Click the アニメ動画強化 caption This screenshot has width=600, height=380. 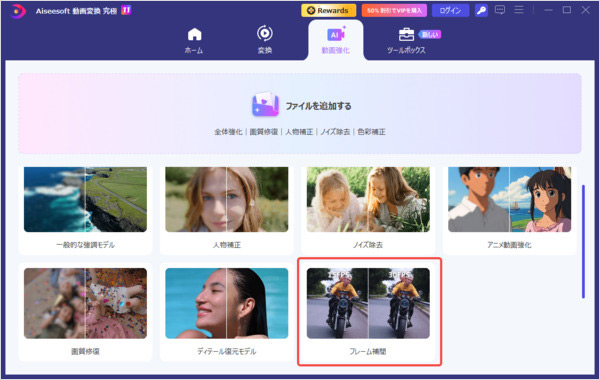pos(509,245)
